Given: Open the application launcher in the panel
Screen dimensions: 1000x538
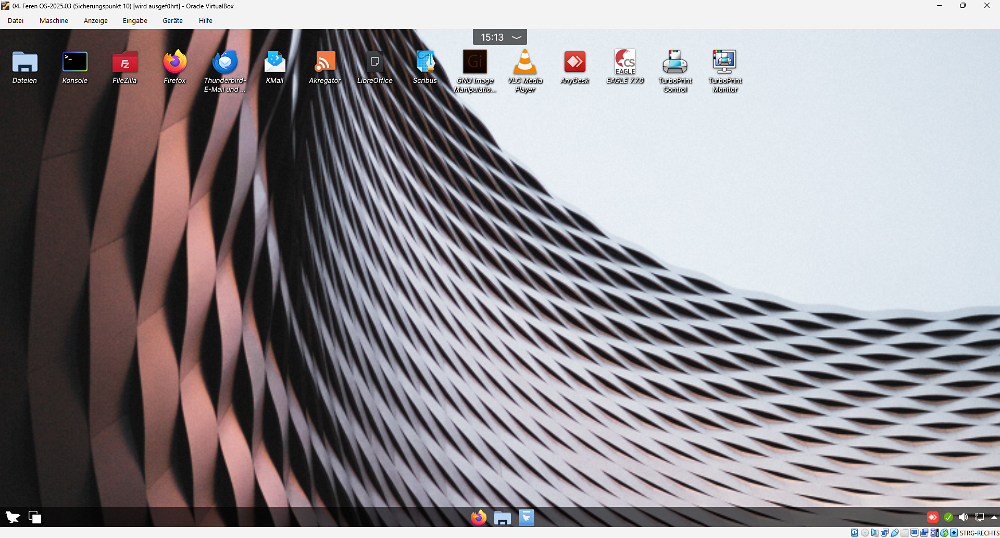Looking at the screenshot, I should click(x=12, y=517).
